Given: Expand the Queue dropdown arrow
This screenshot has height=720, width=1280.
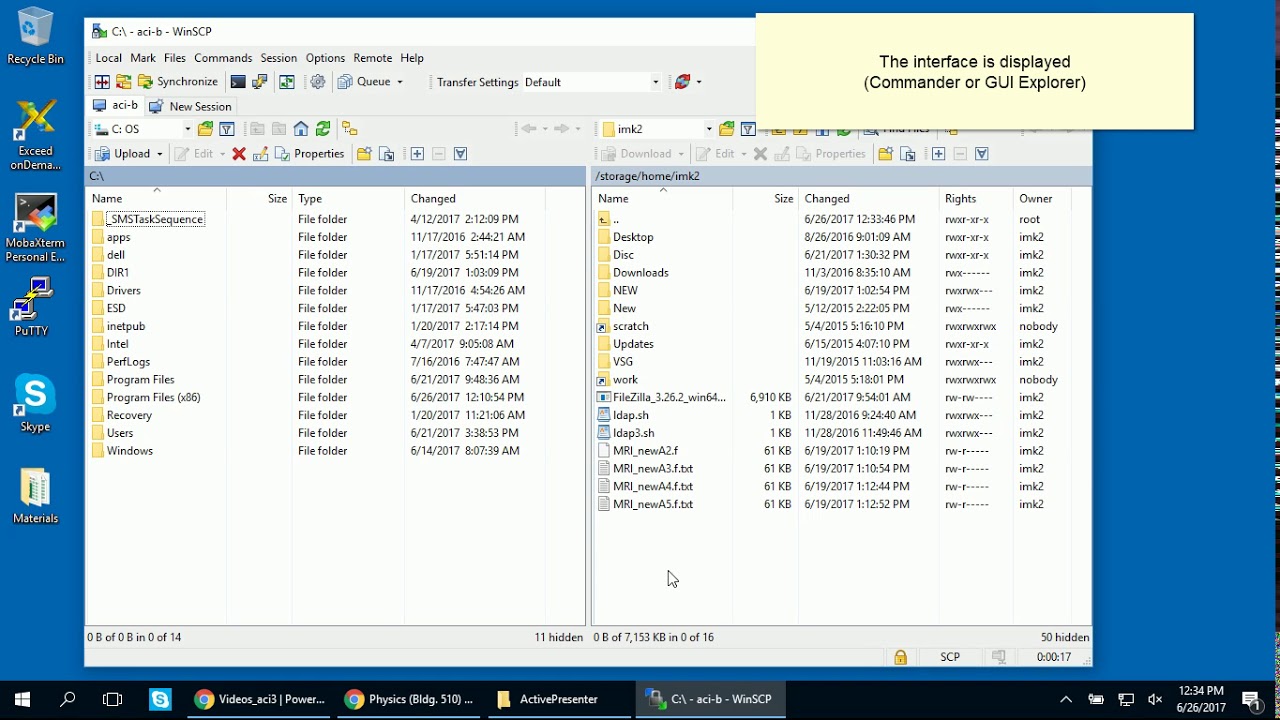Looking at the screenshot, I should 400,82.
